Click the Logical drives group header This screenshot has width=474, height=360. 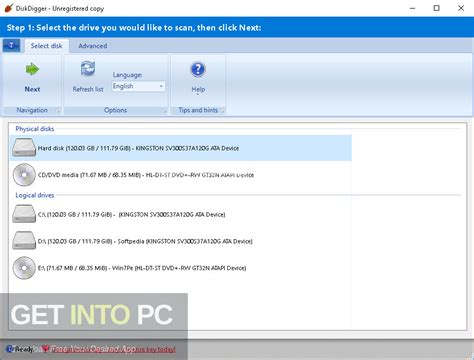(x=35, y=195)
